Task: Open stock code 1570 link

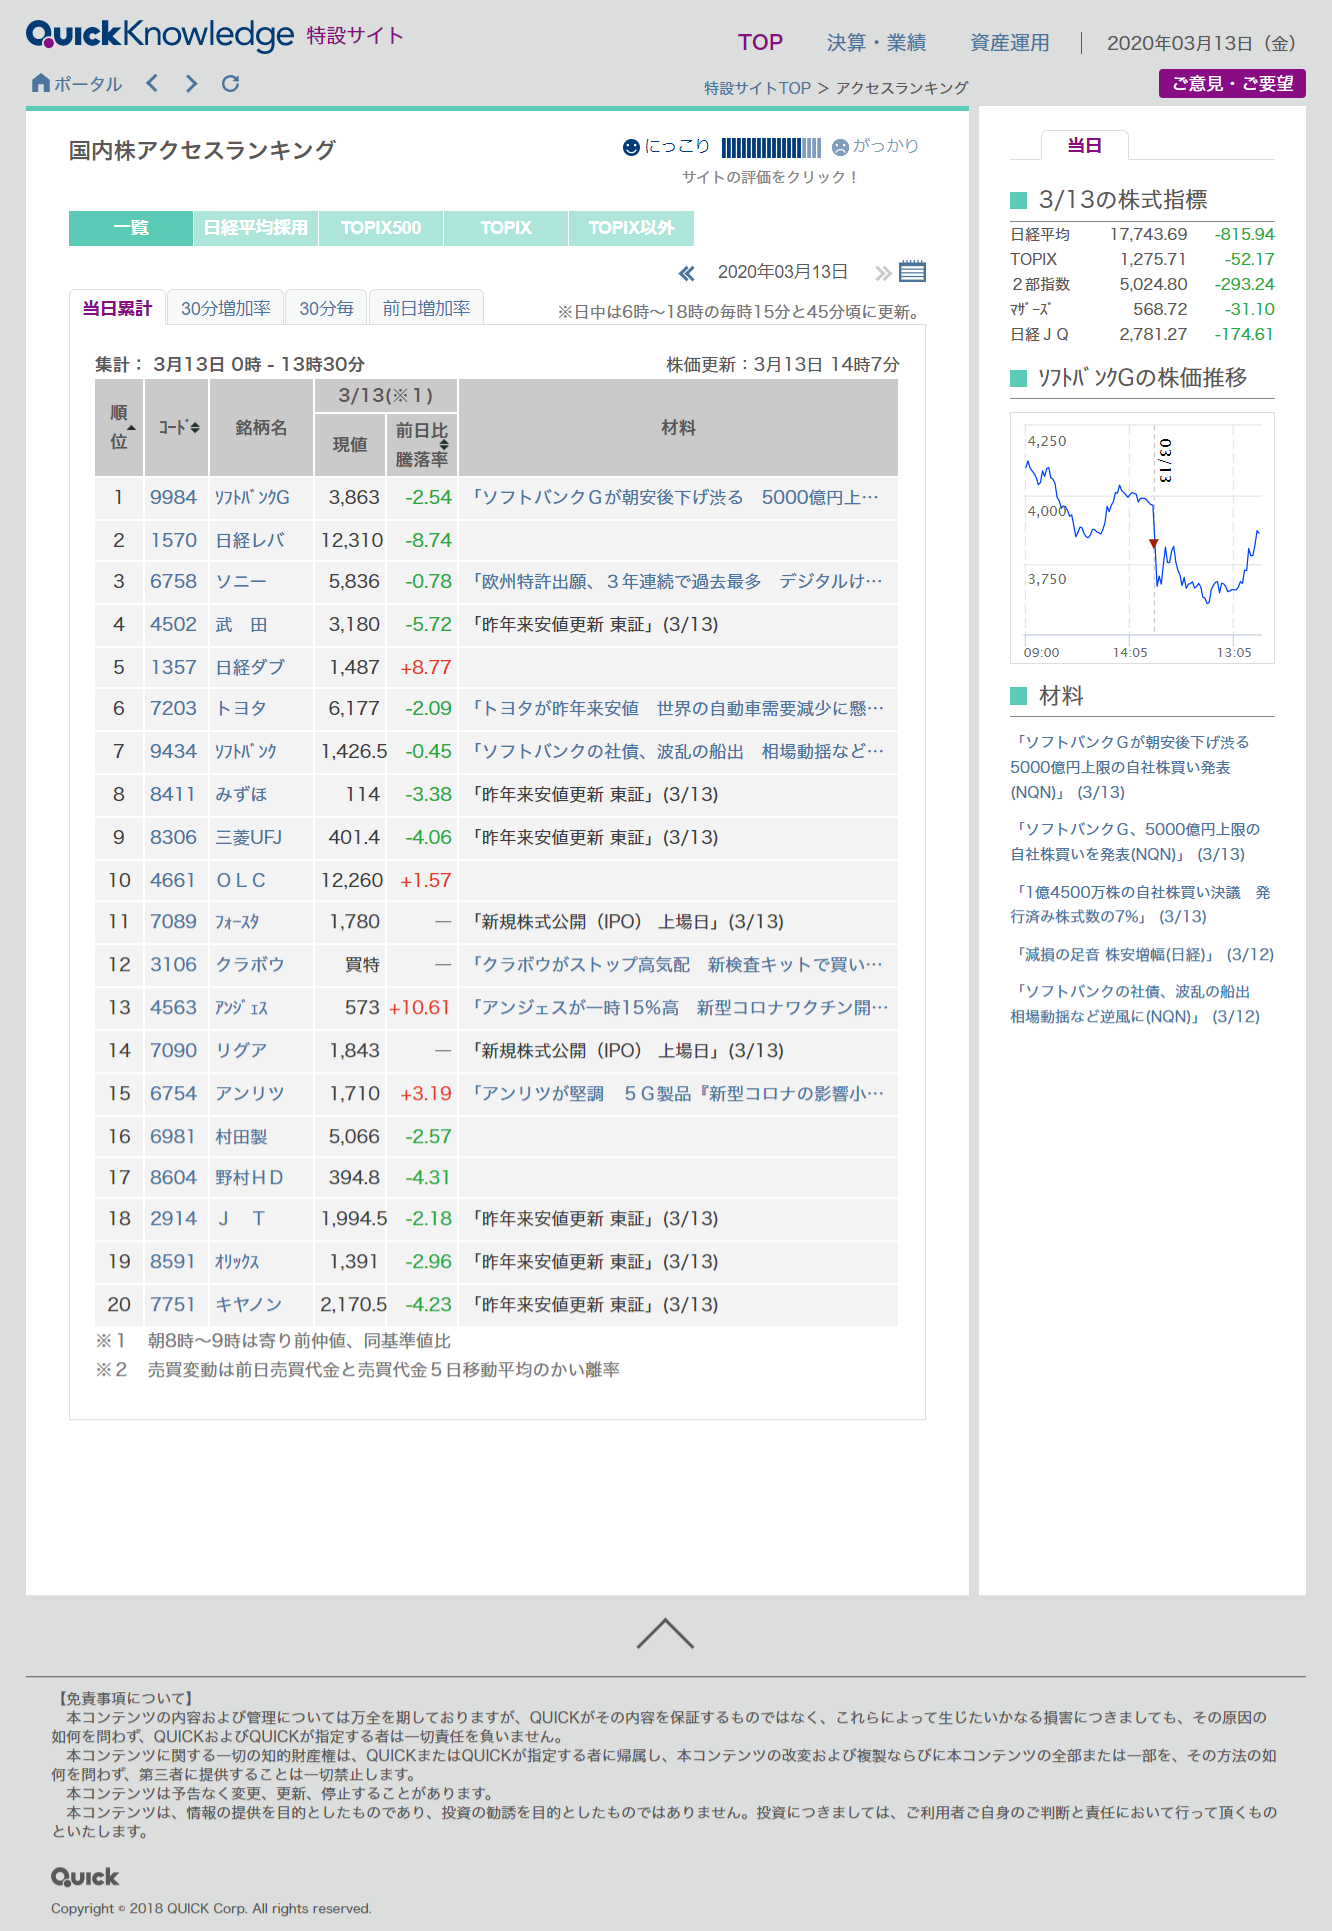Action: click(x=174, y=540)
